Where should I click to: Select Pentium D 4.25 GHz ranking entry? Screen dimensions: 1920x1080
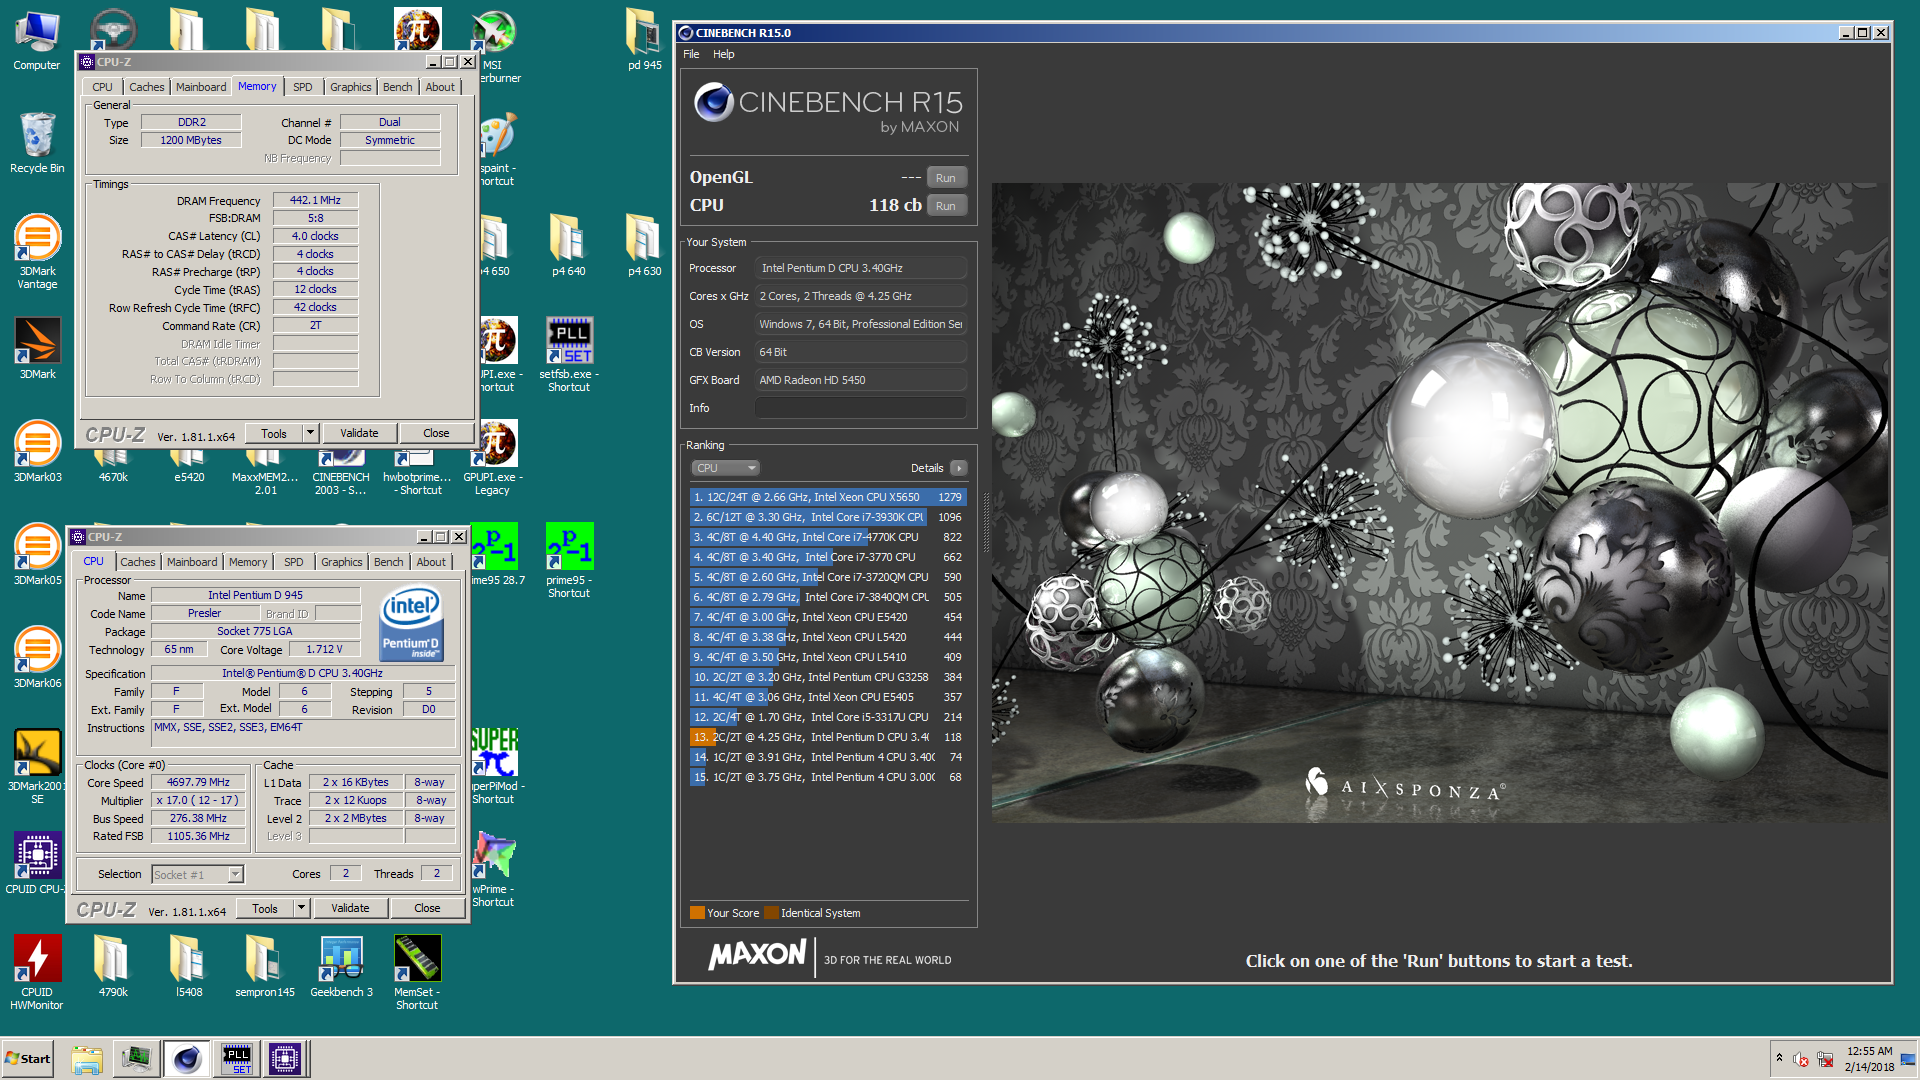(828, 737)
